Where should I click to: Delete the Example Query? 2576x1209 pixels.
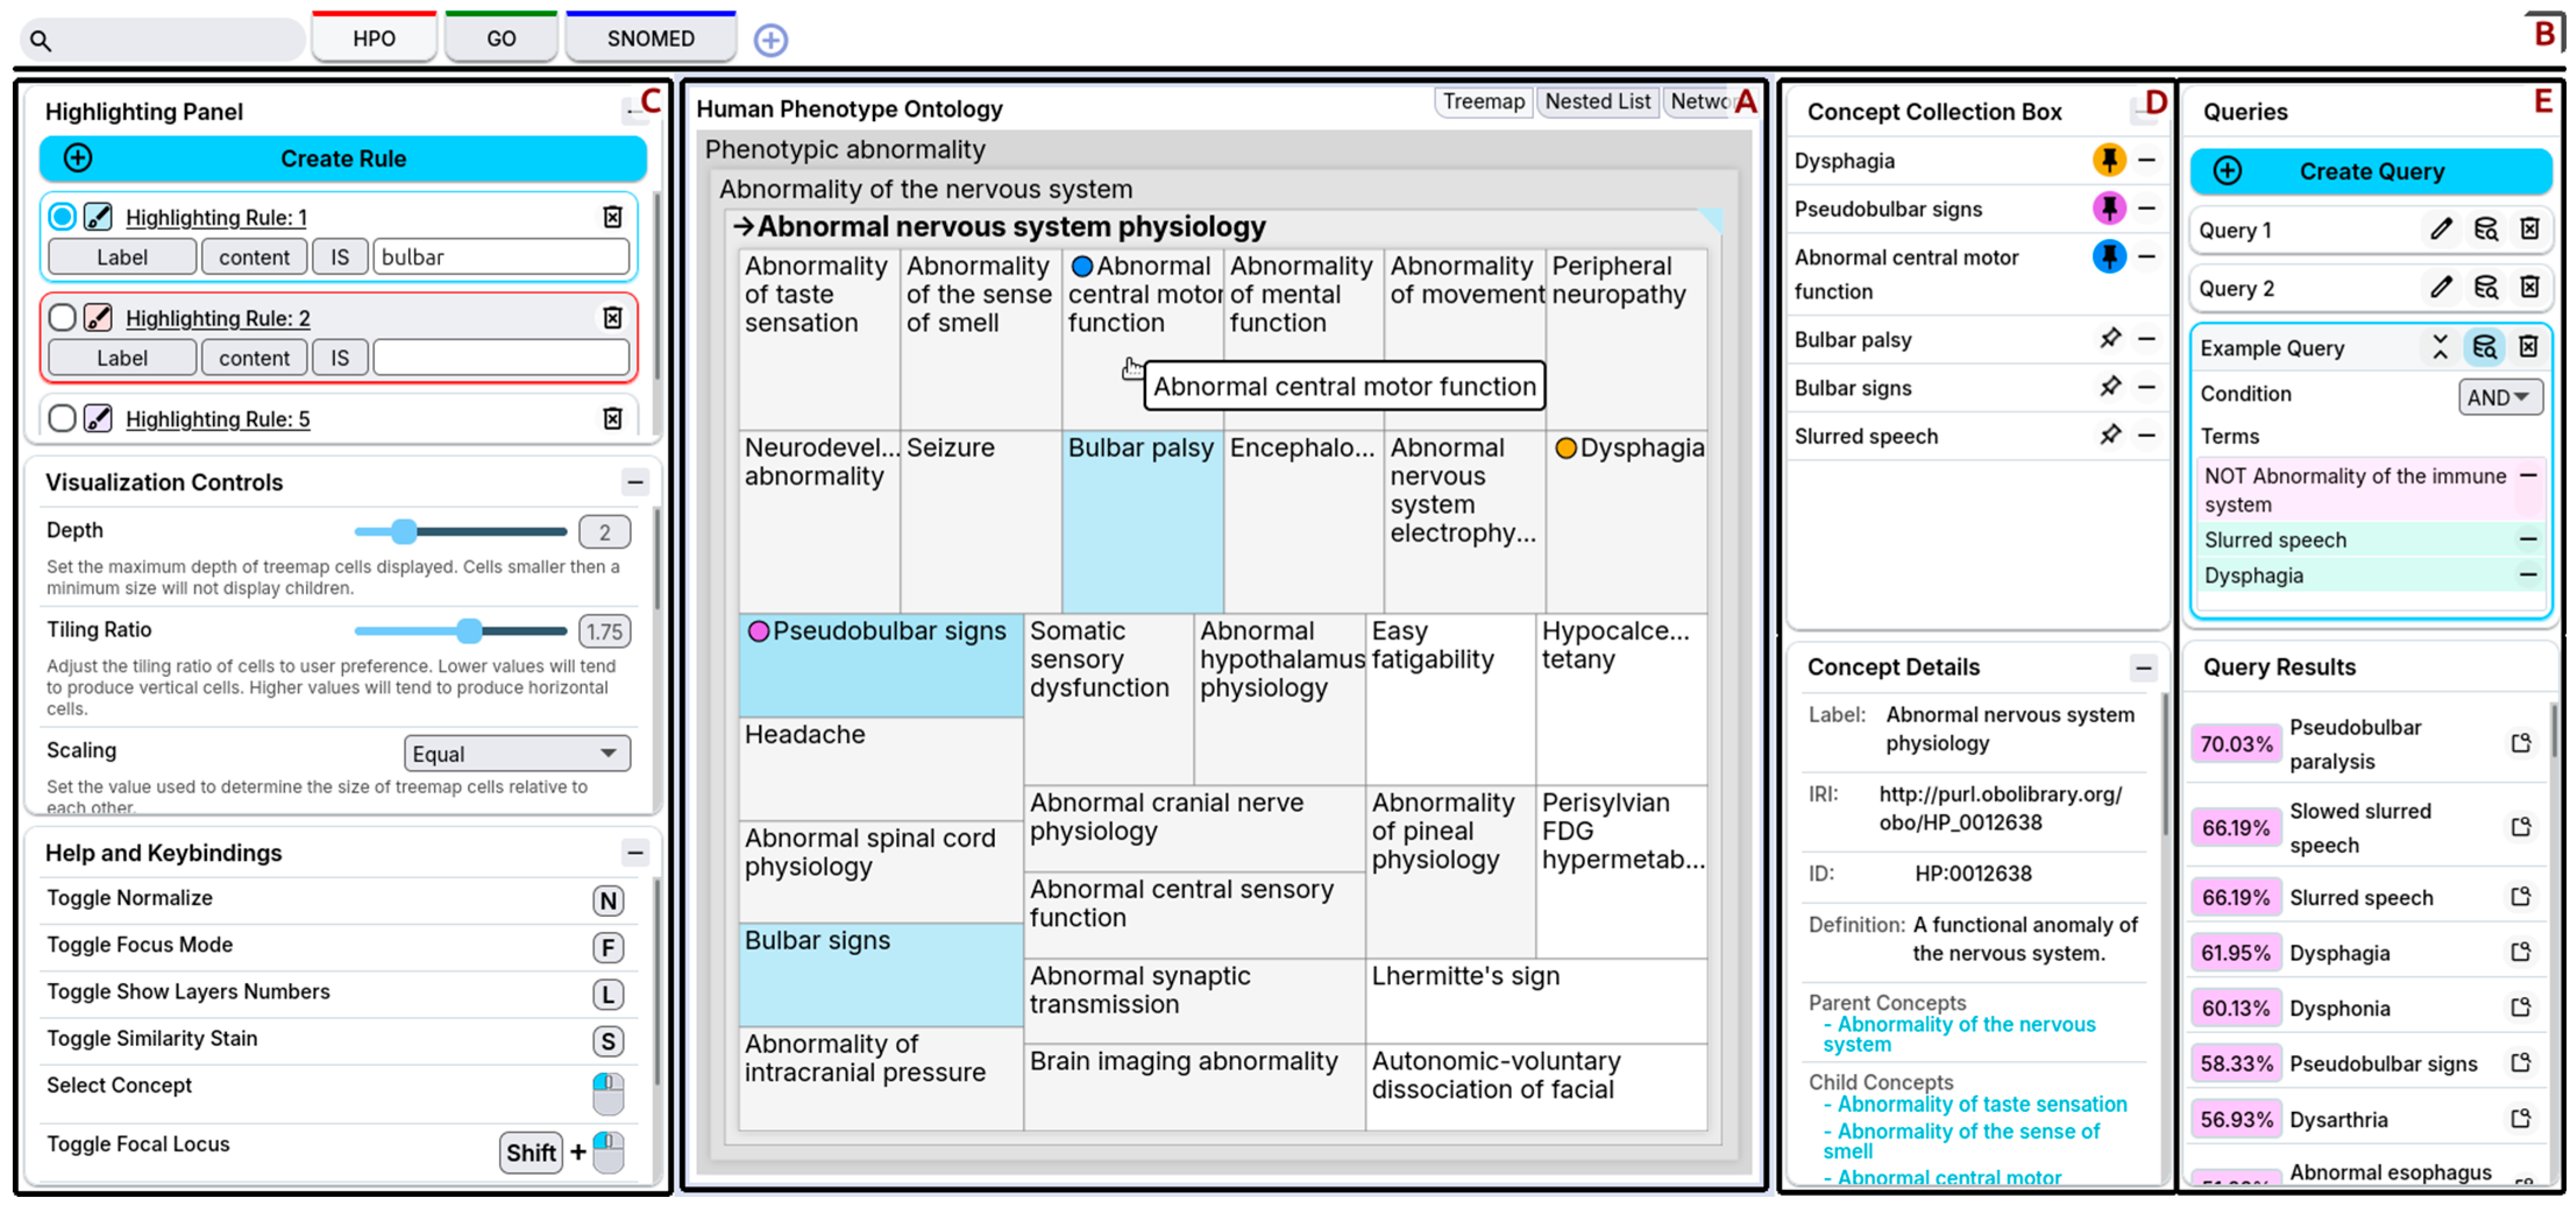[x=2528, y=347]
